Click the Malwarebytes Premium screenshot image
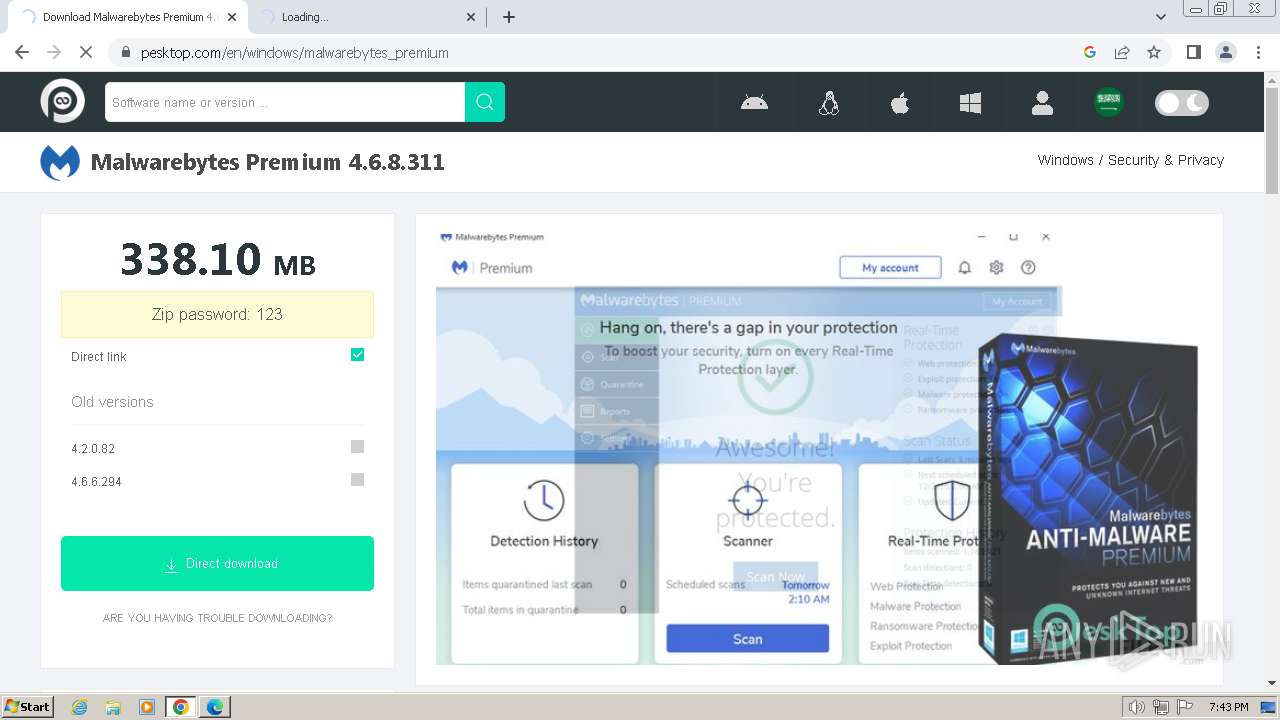 pos(819,449)
